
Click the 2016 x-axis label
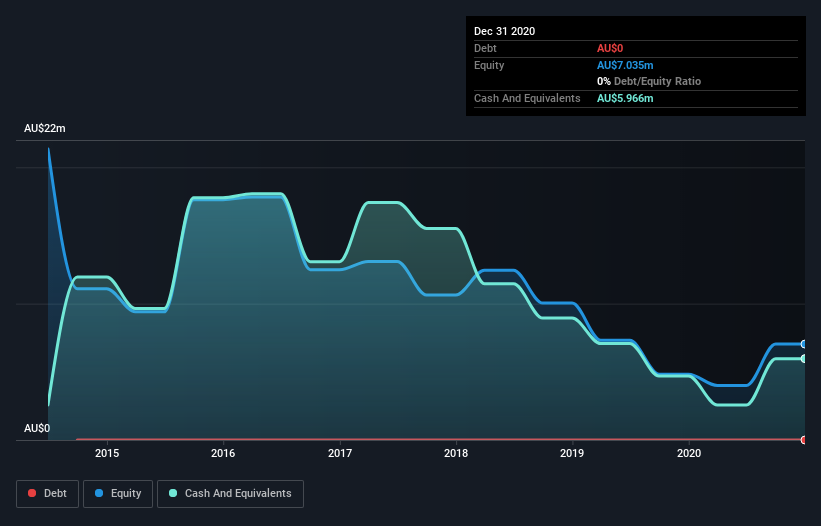223,453
